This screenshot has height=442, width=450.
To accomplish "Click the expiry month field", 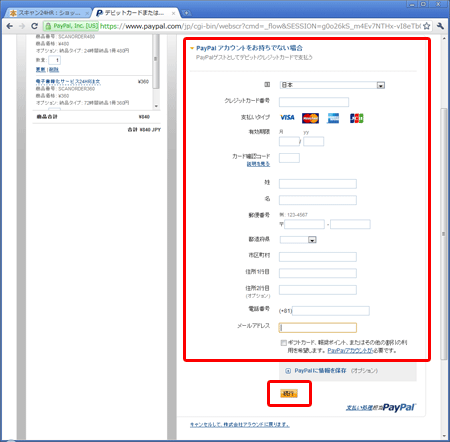I will 289,142.
